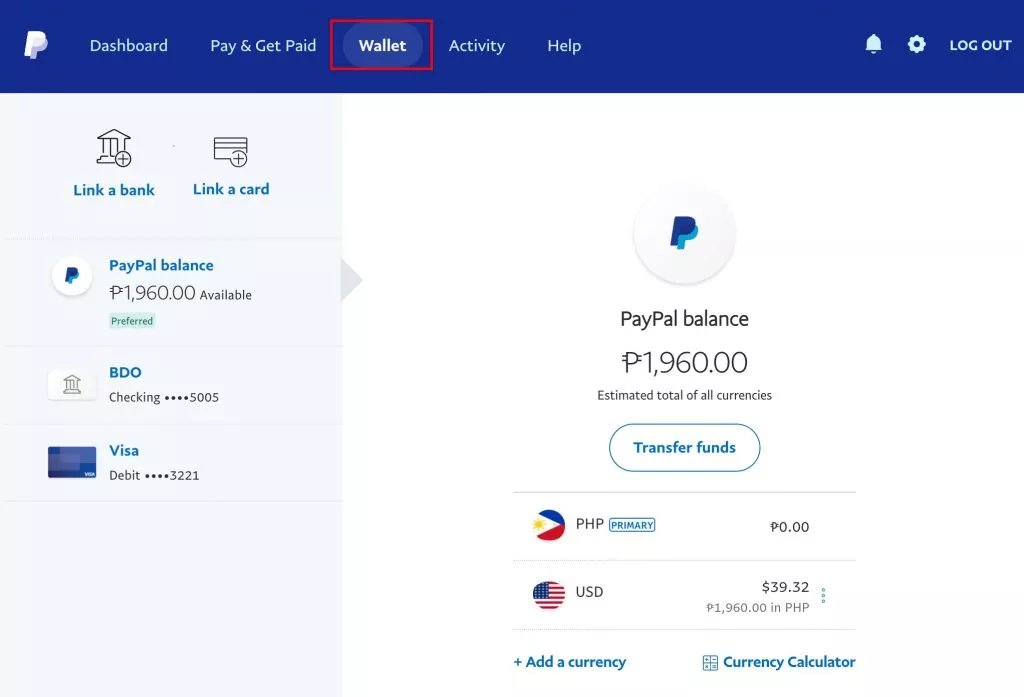Open the Wallet tab
The width and height of the screenshot is (1024, 697).
click(x=382, y=45)
